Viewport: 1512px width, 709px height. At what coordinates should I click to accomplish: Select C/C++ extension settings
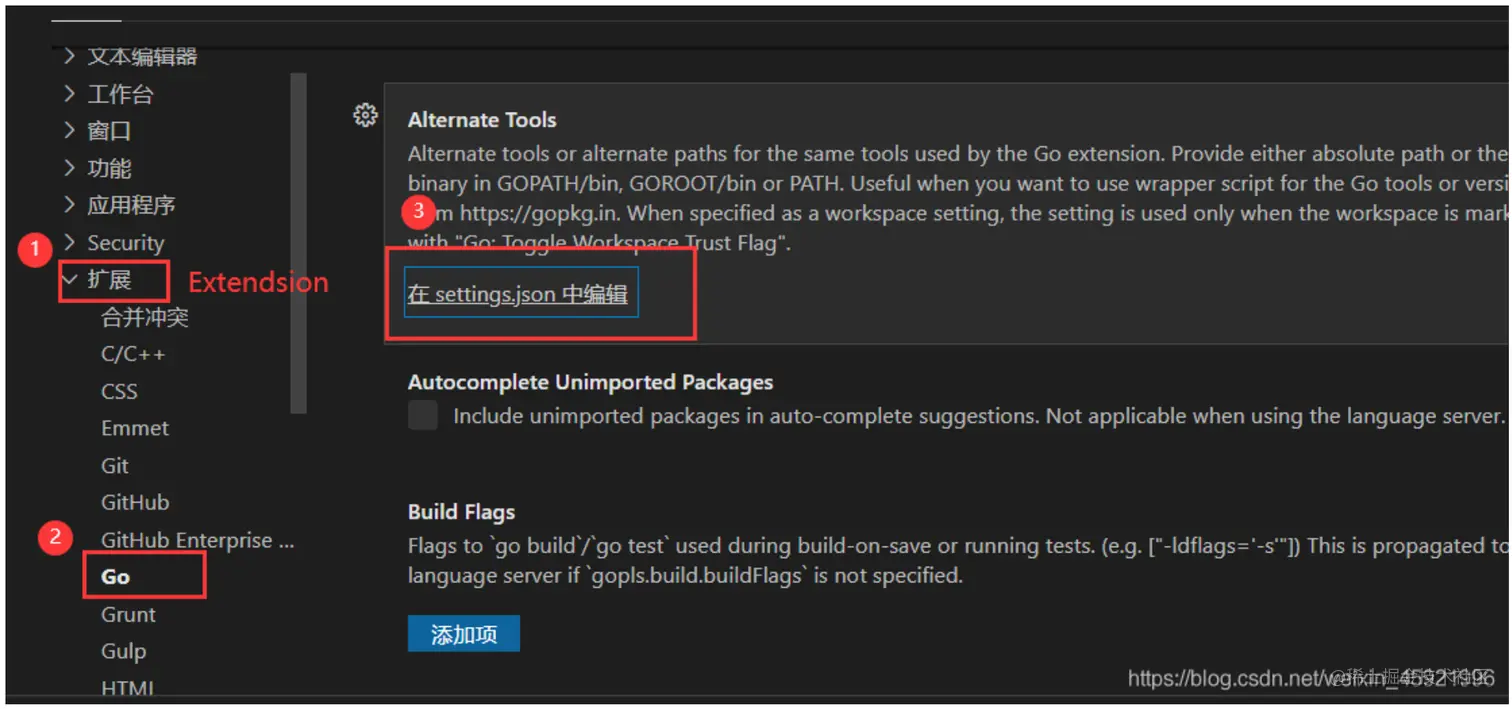tap(133, 354)
